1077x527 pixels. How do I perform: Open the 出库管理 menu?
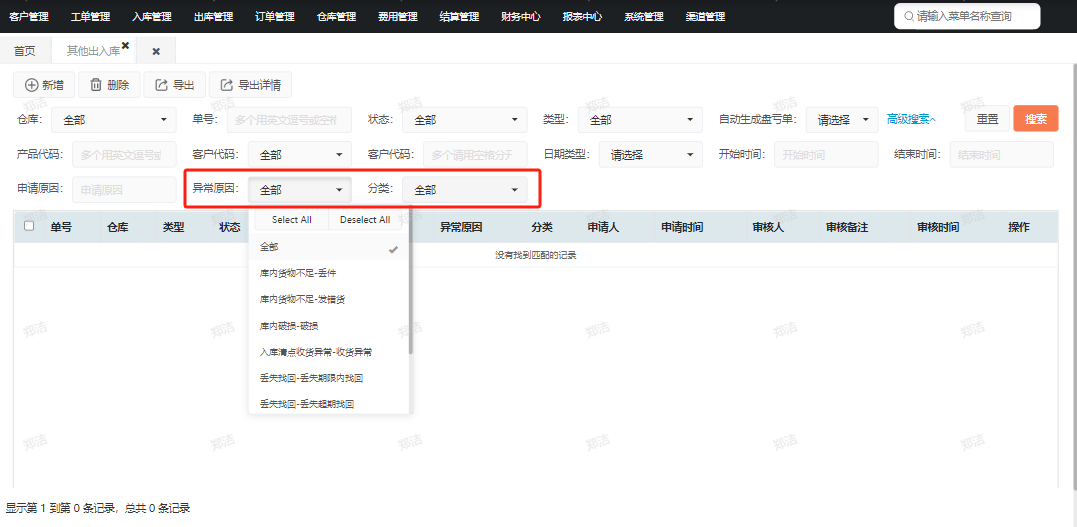[x=214, y=16]
